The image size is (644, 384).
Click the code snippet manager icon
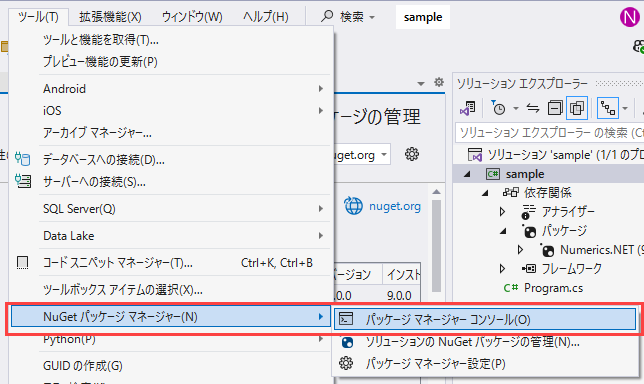[23, 263]
